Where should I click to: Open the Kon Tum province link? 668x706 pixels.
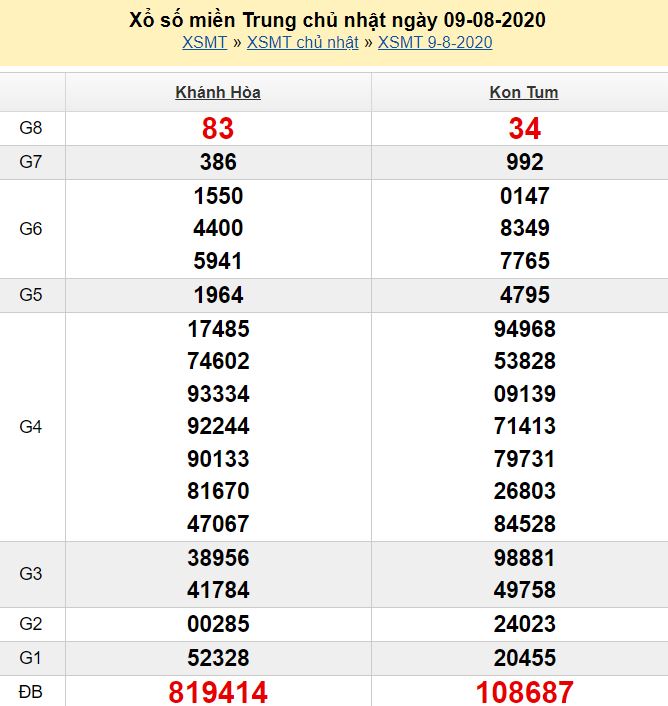(x=524, y=93)
